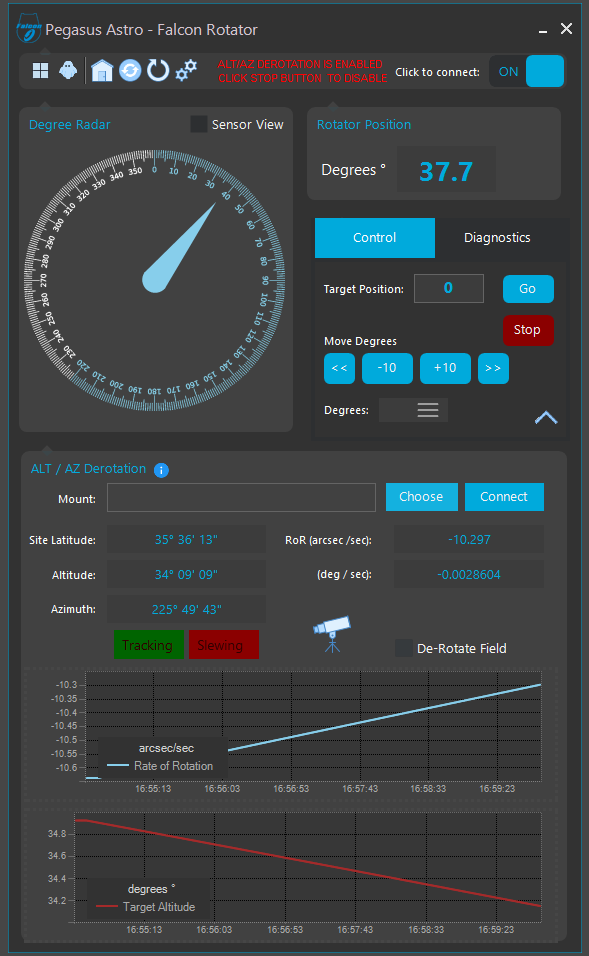Screen dimensions: 589x956
Task: Click the grid layout icon in toolbar
Action: [x=40, y=71]
